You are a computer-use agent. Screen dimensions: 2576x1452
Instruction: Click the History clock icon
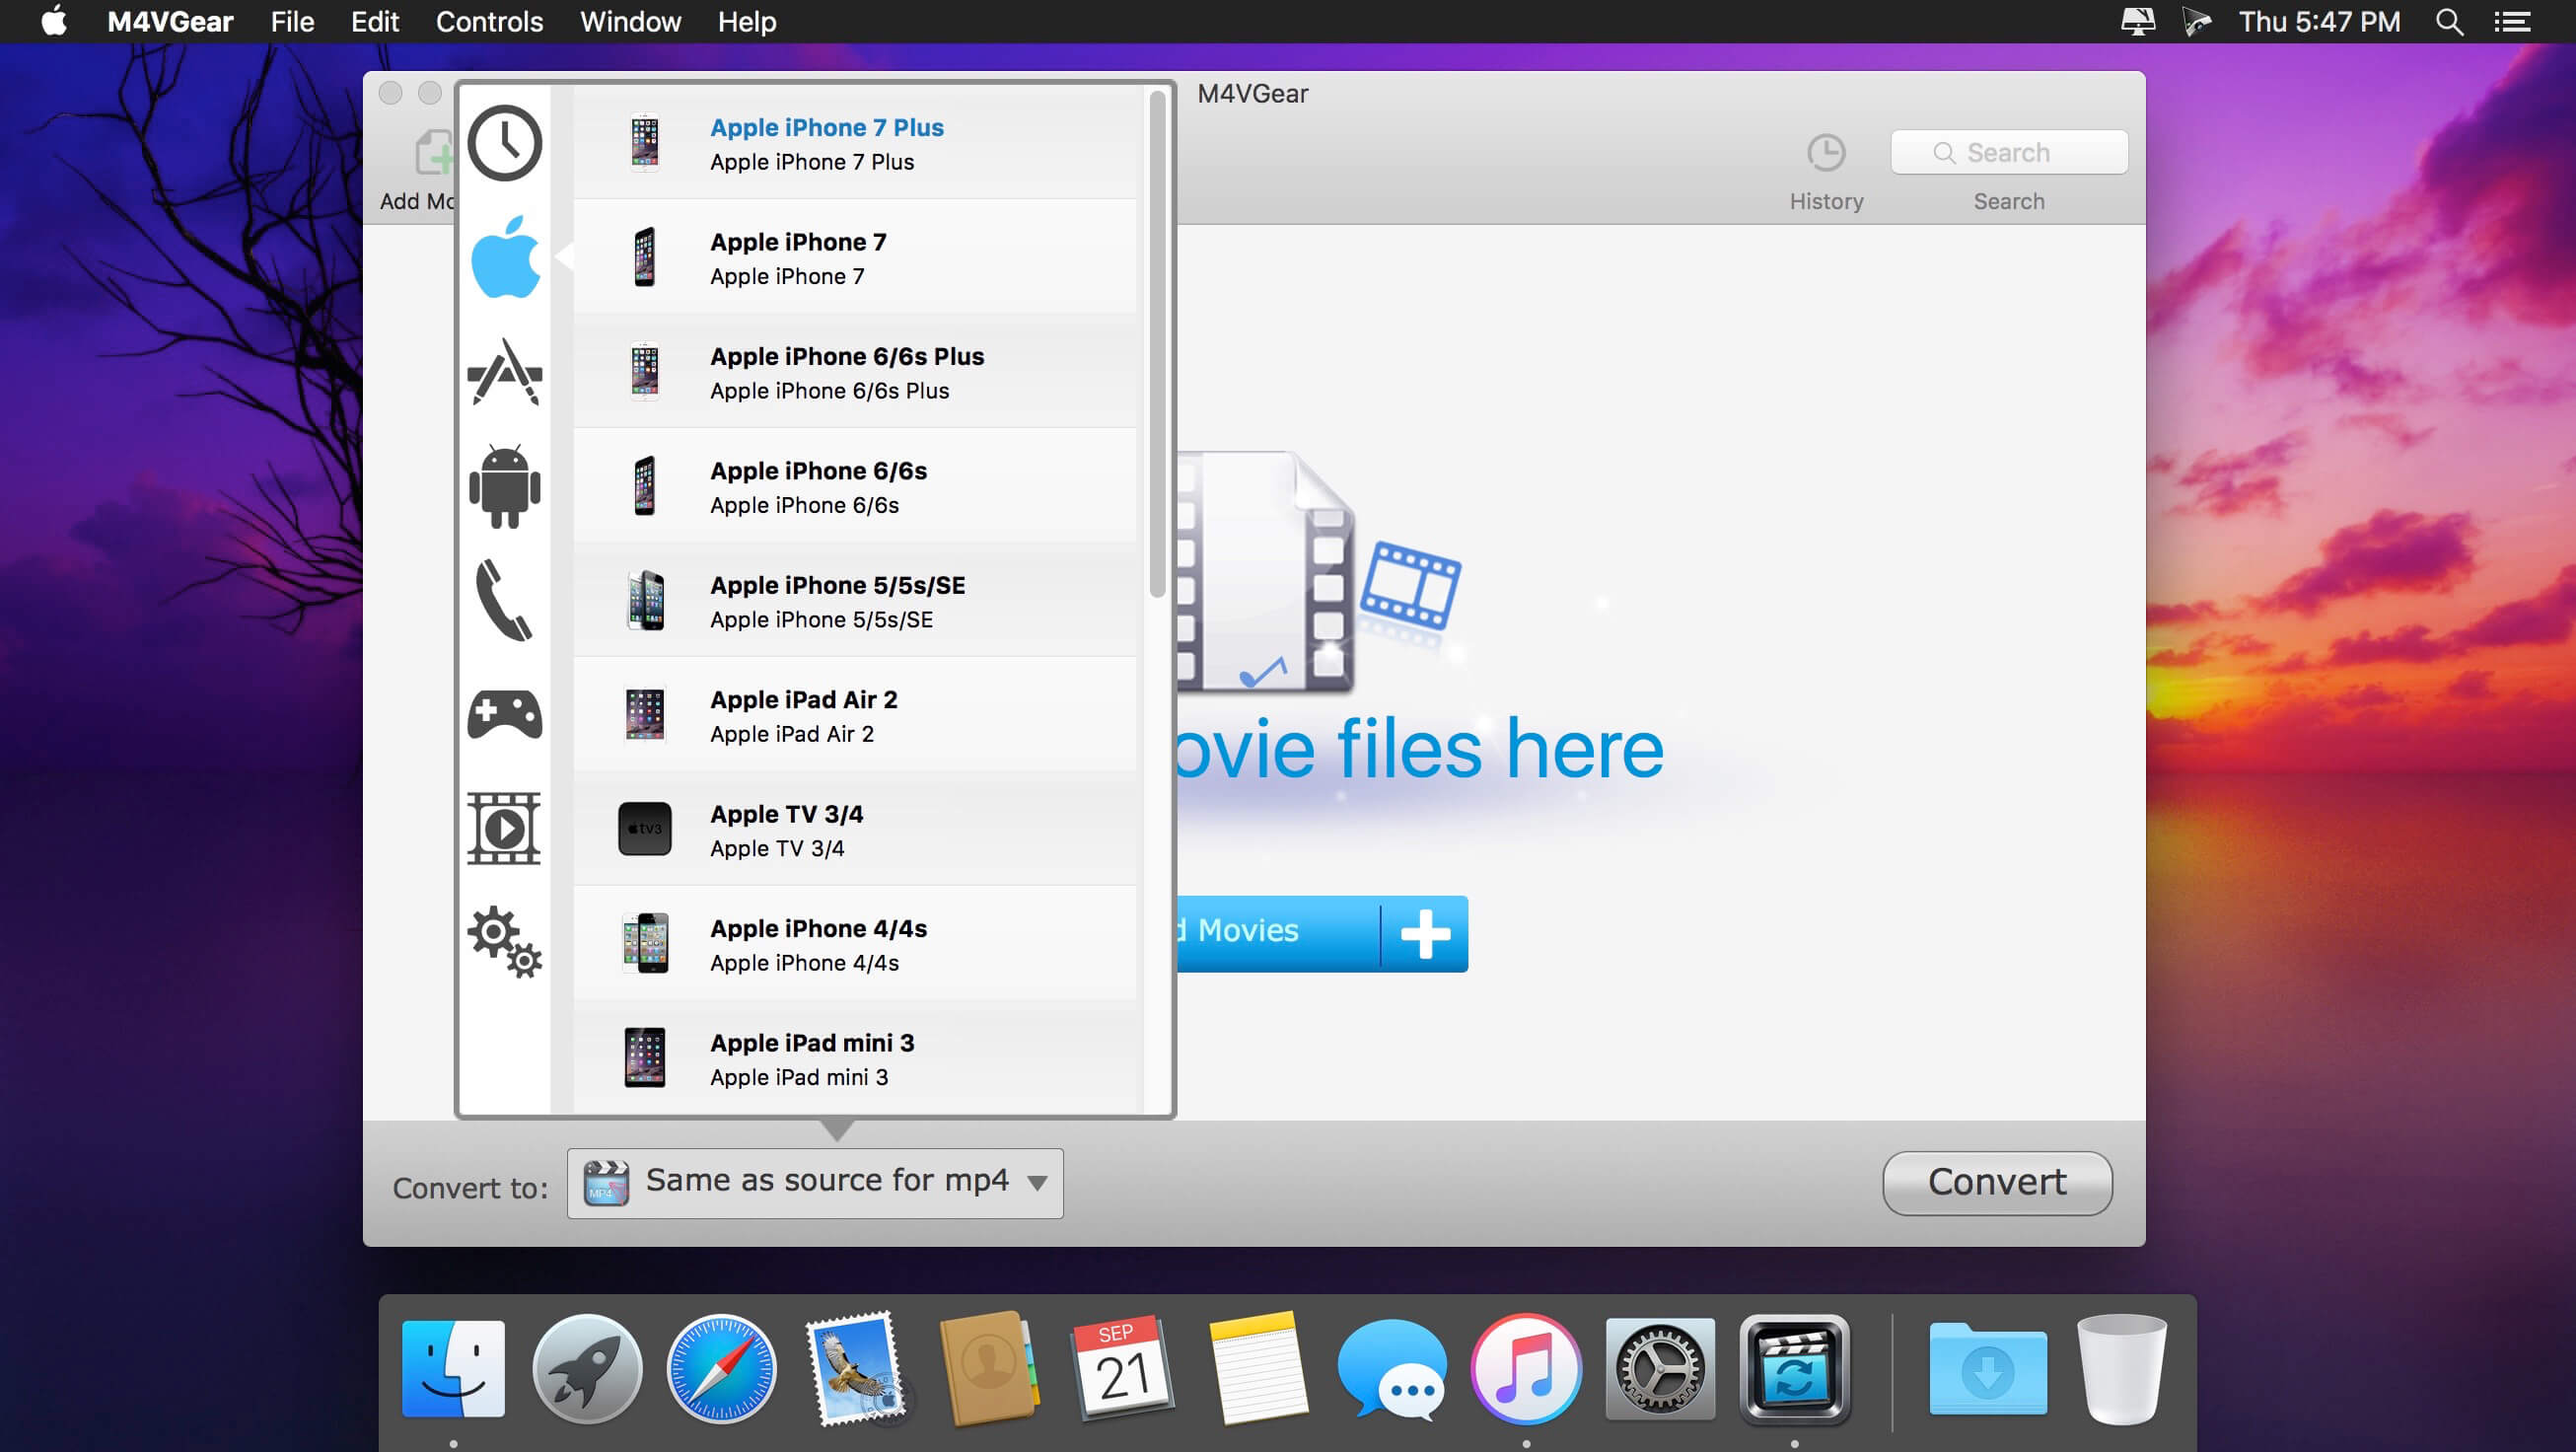tap(1826, 153)
